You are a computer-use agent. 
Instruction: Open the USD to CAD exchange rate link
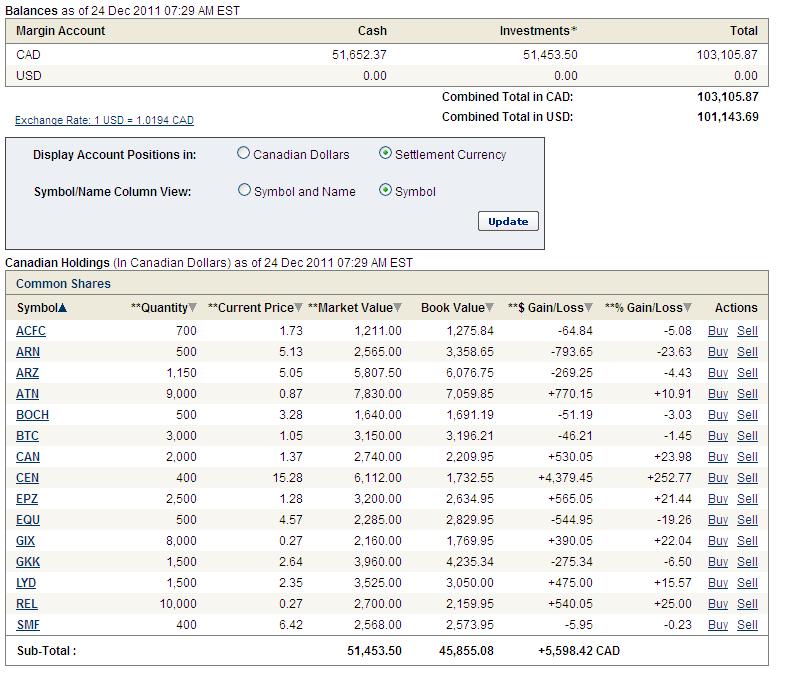click(x=104, y=120)
